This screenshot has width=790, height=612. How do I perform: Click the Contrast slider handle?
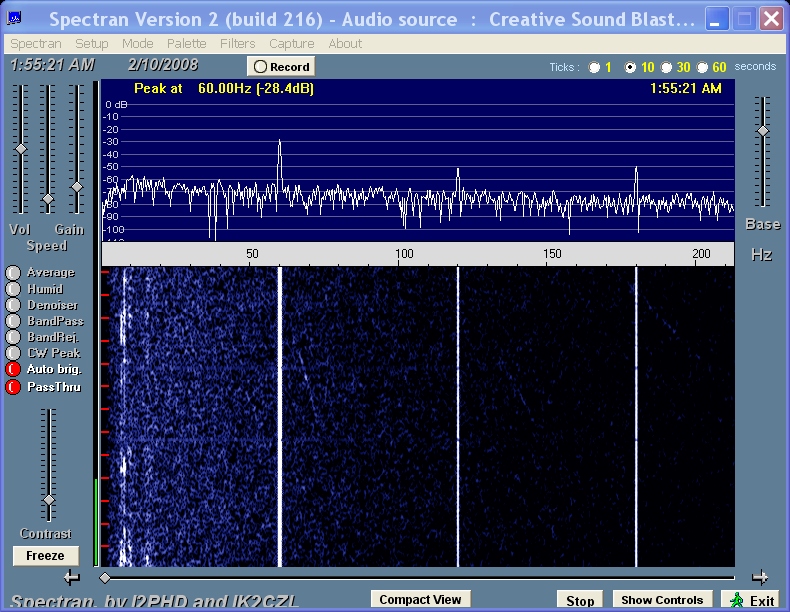tap(49, 500)
